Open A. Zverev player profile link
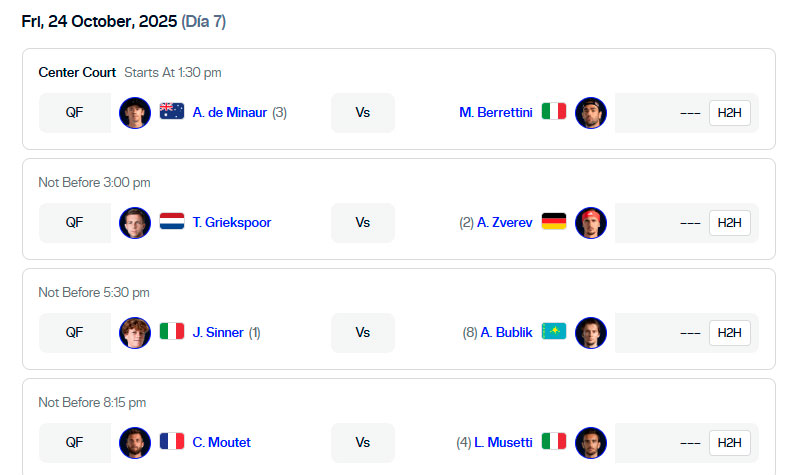796x475 pixels. tap(505, 223)
